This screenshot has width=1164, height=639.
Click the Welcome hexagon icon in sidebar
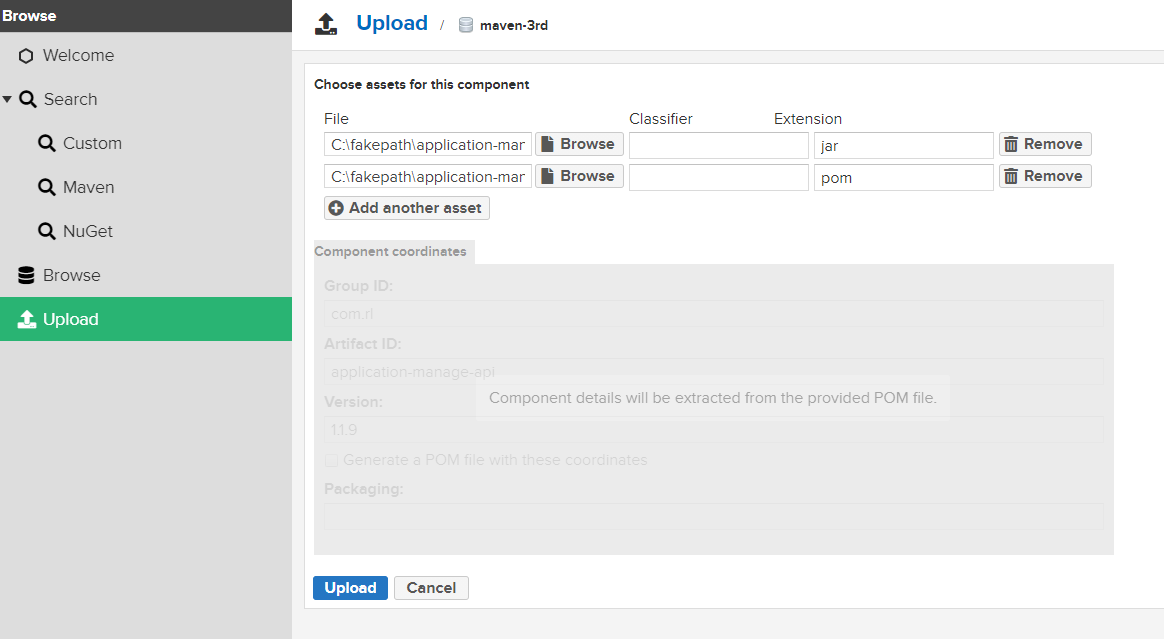(x=26, y=56)
